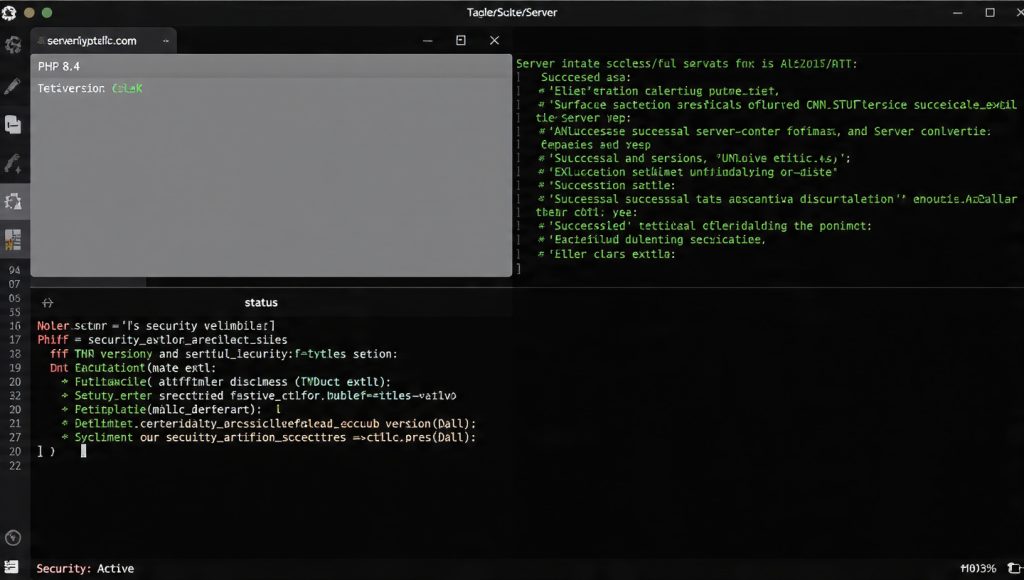1024x580 pixels.
Task: Click line number 22 in the gutter
Action: (14, 466)
